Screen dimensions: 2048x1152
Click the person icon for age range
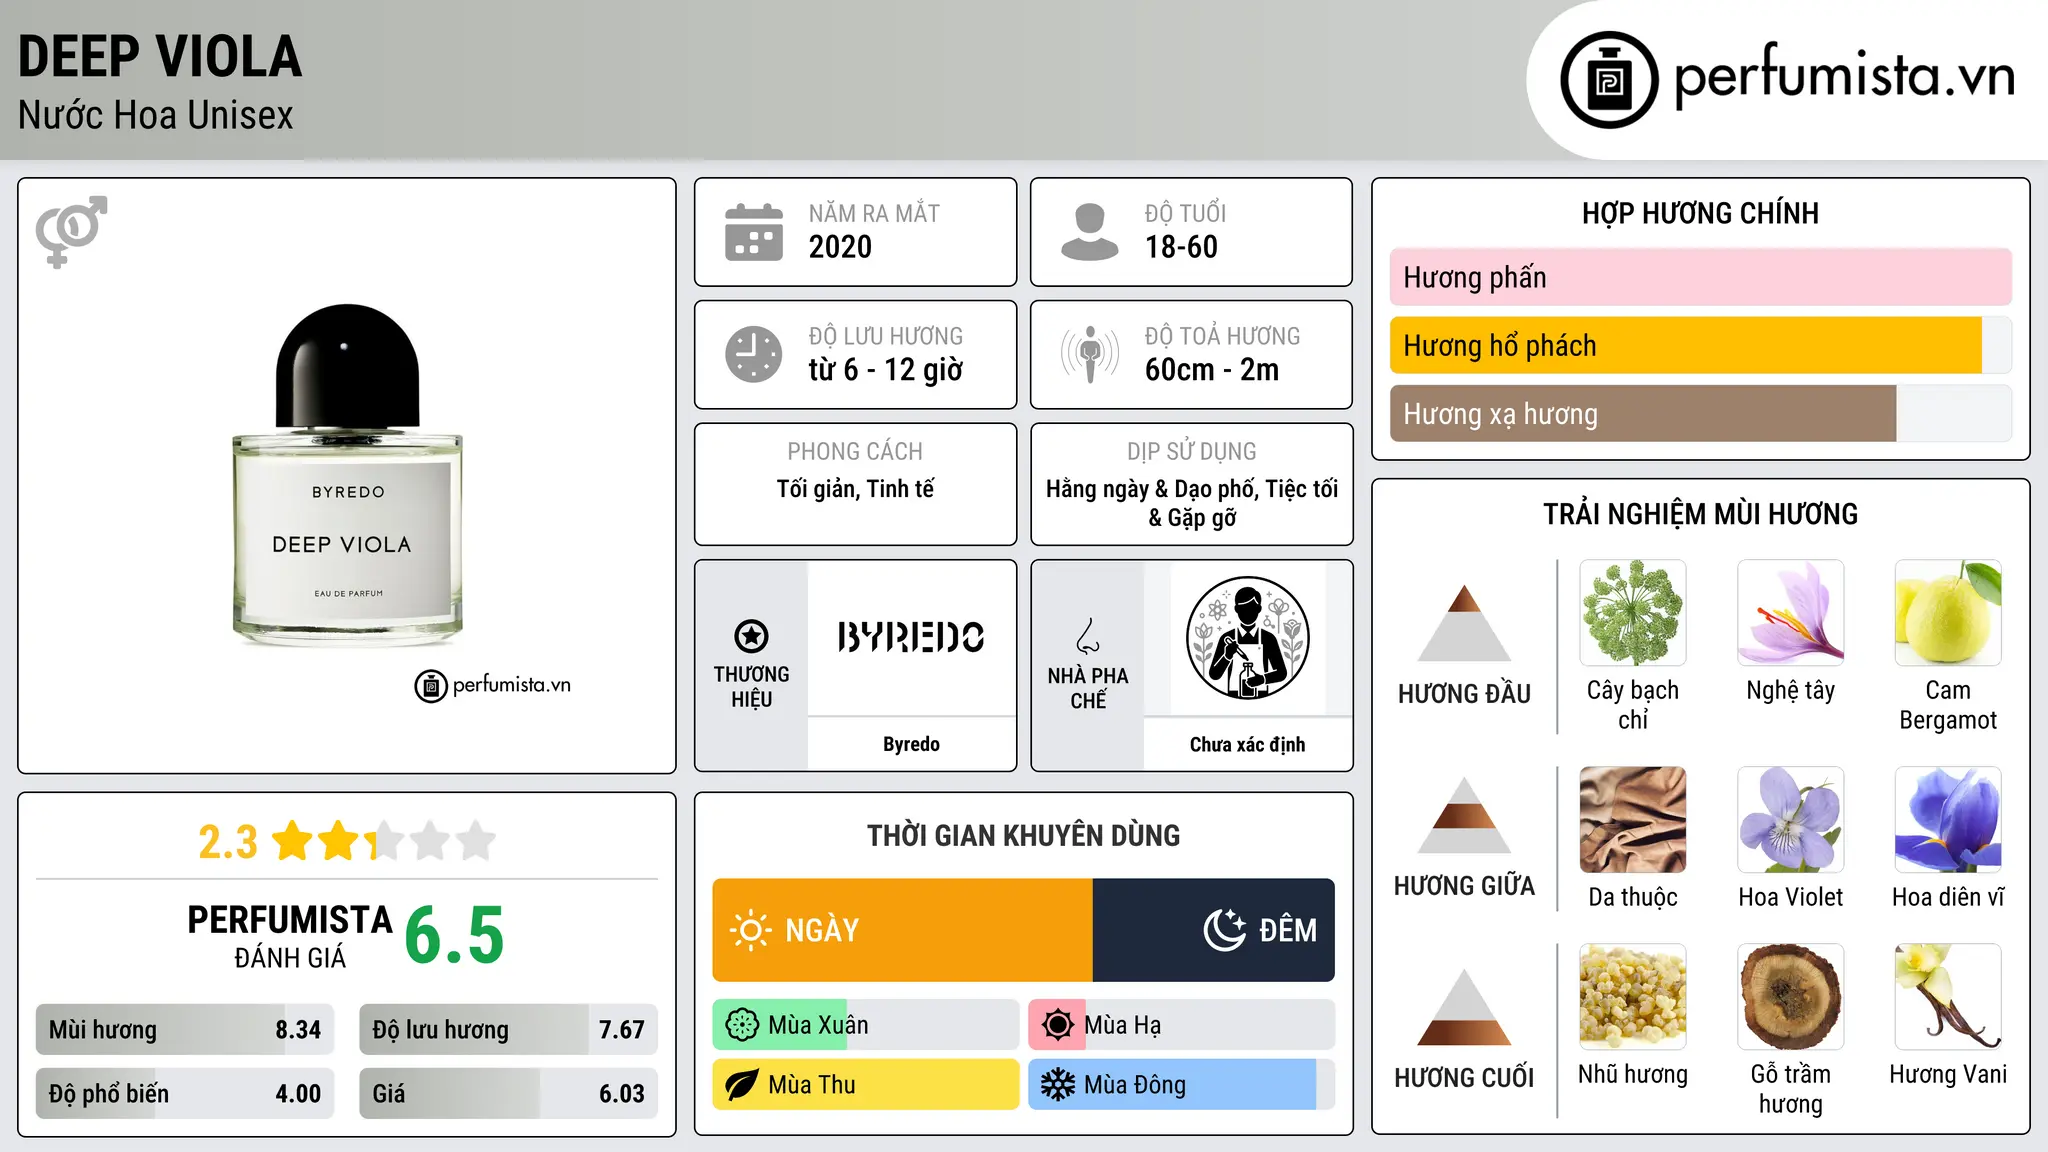coord(1089,232)
